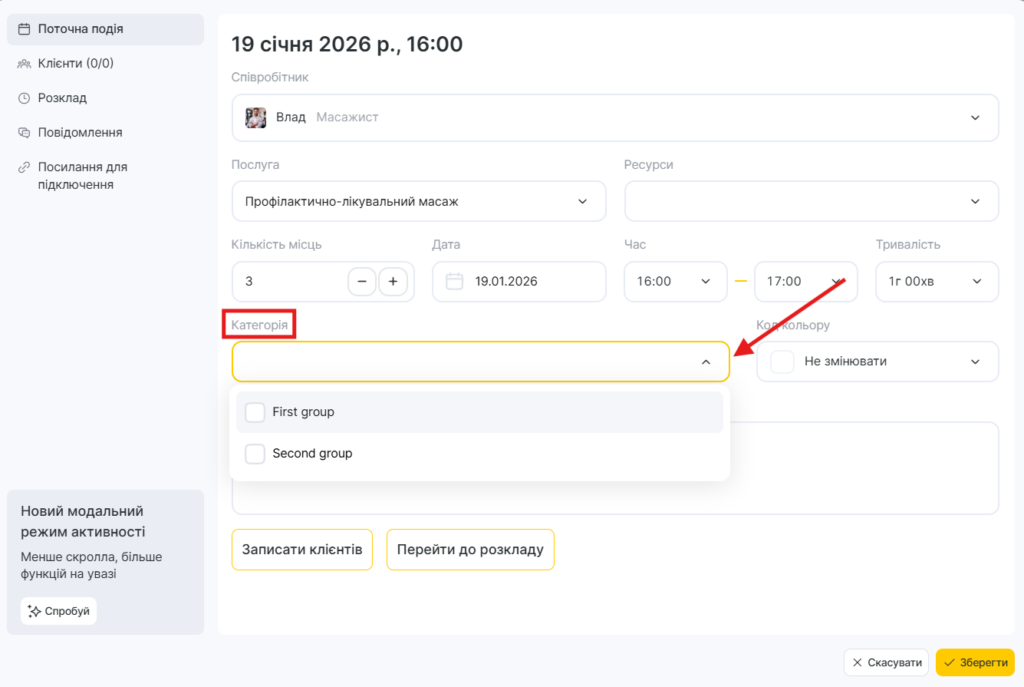Click the X icon on Скасувати button

[857, 662]
